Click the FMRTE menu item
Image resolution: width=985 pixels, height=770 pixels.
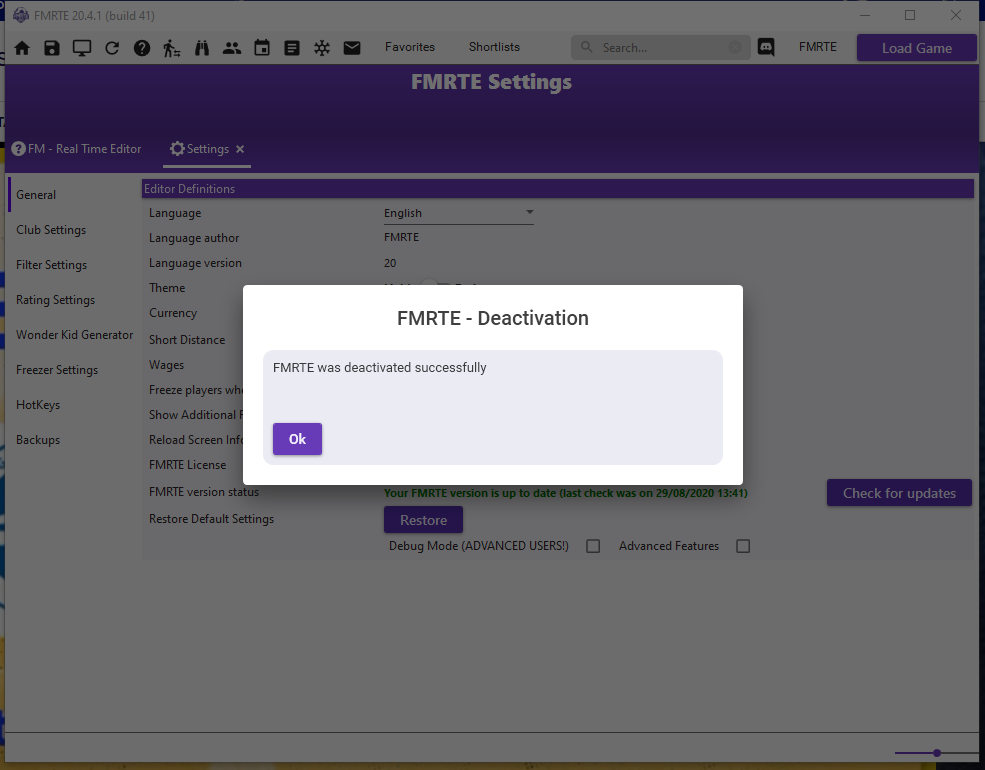(x=818, y=47)
